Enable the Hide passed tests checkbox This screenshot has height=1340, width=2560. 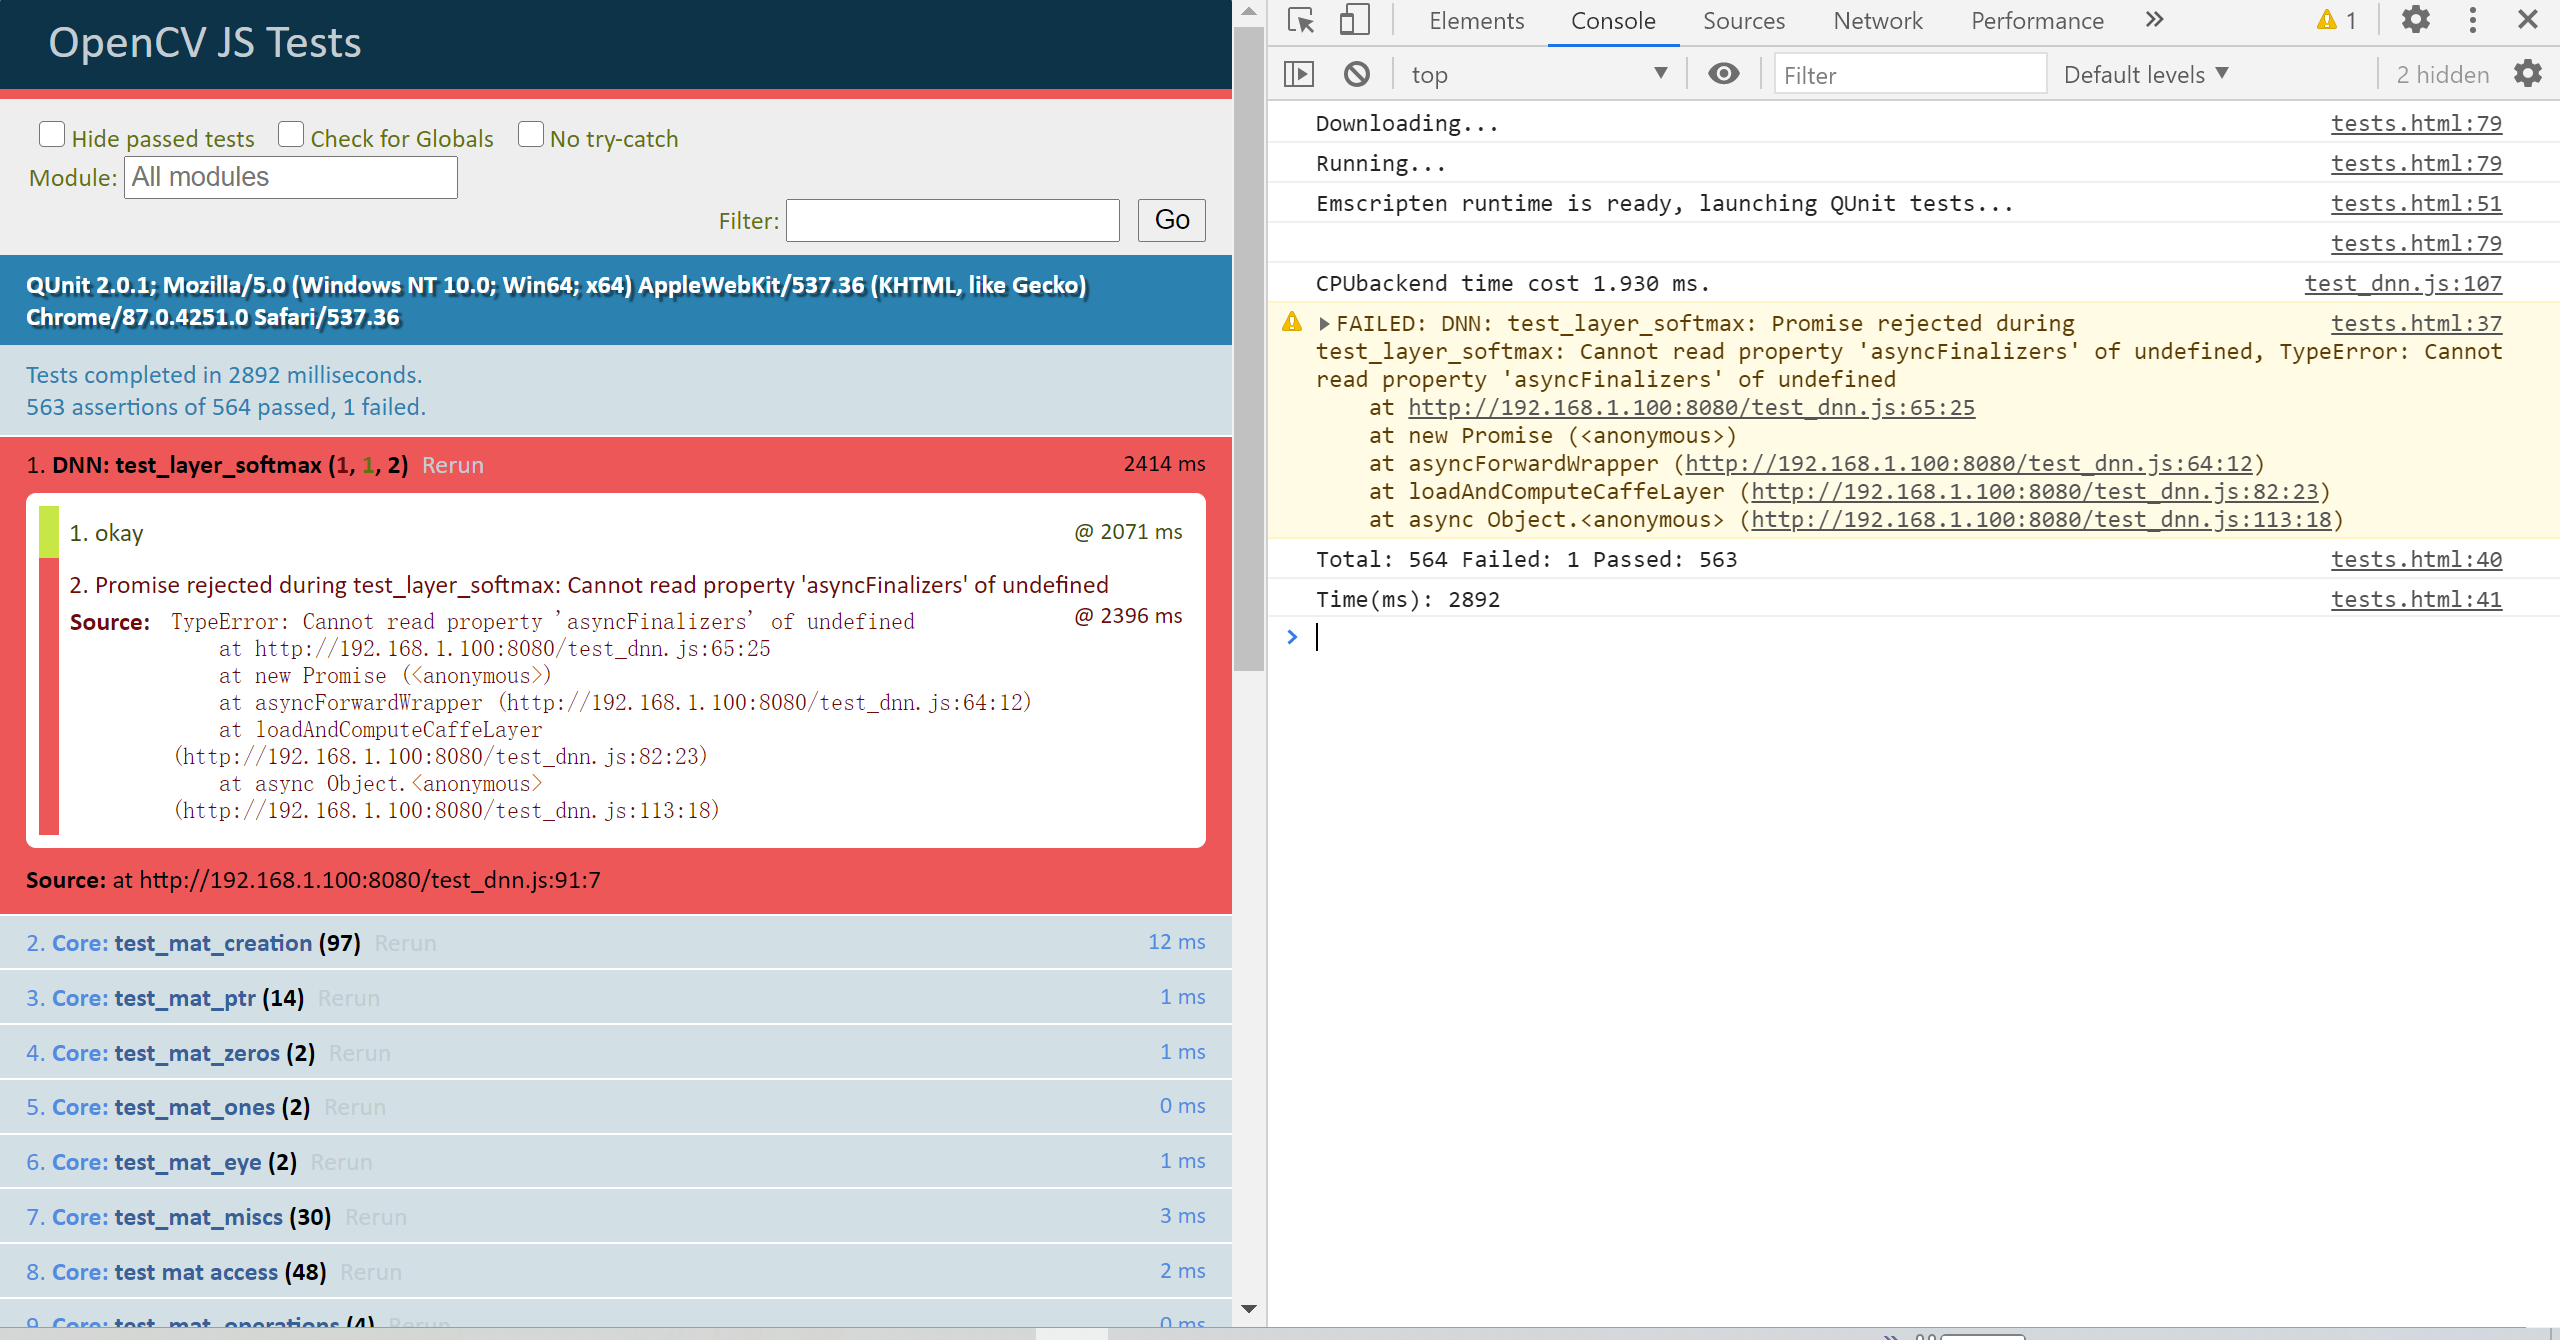[52, 133]
